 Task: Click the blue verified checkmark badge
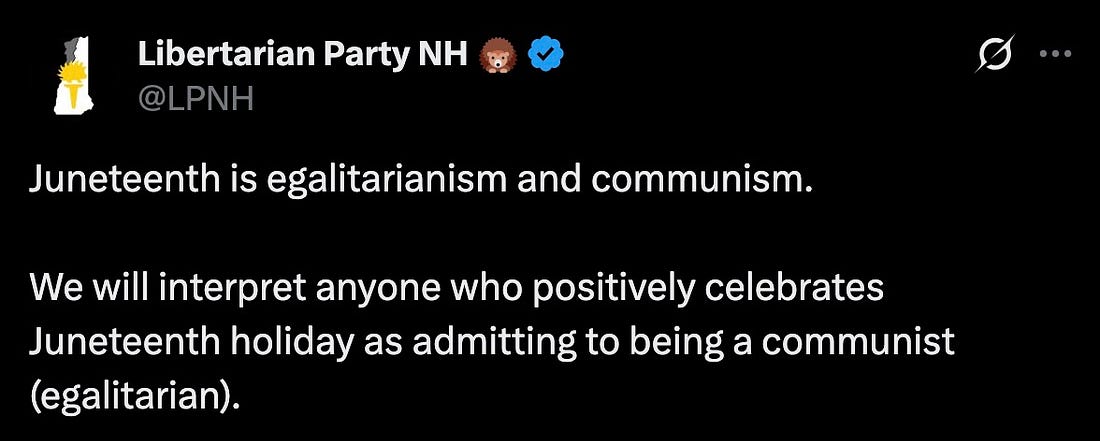547,57
